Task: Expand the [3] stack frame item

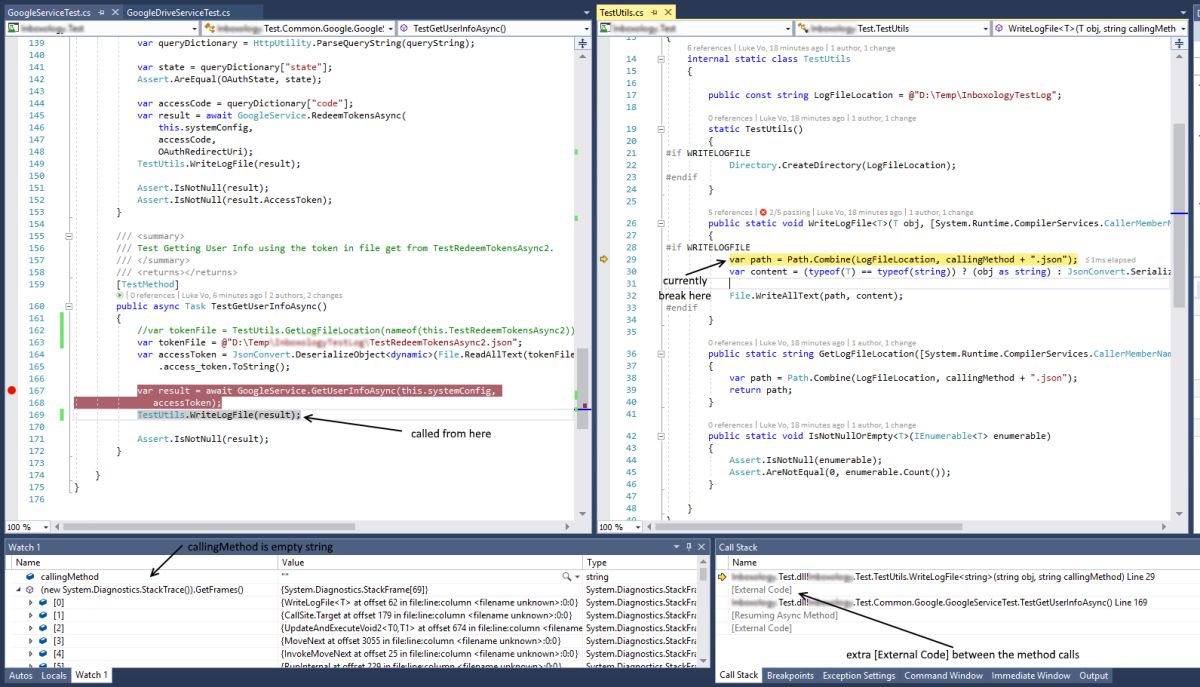Action: 31,641
